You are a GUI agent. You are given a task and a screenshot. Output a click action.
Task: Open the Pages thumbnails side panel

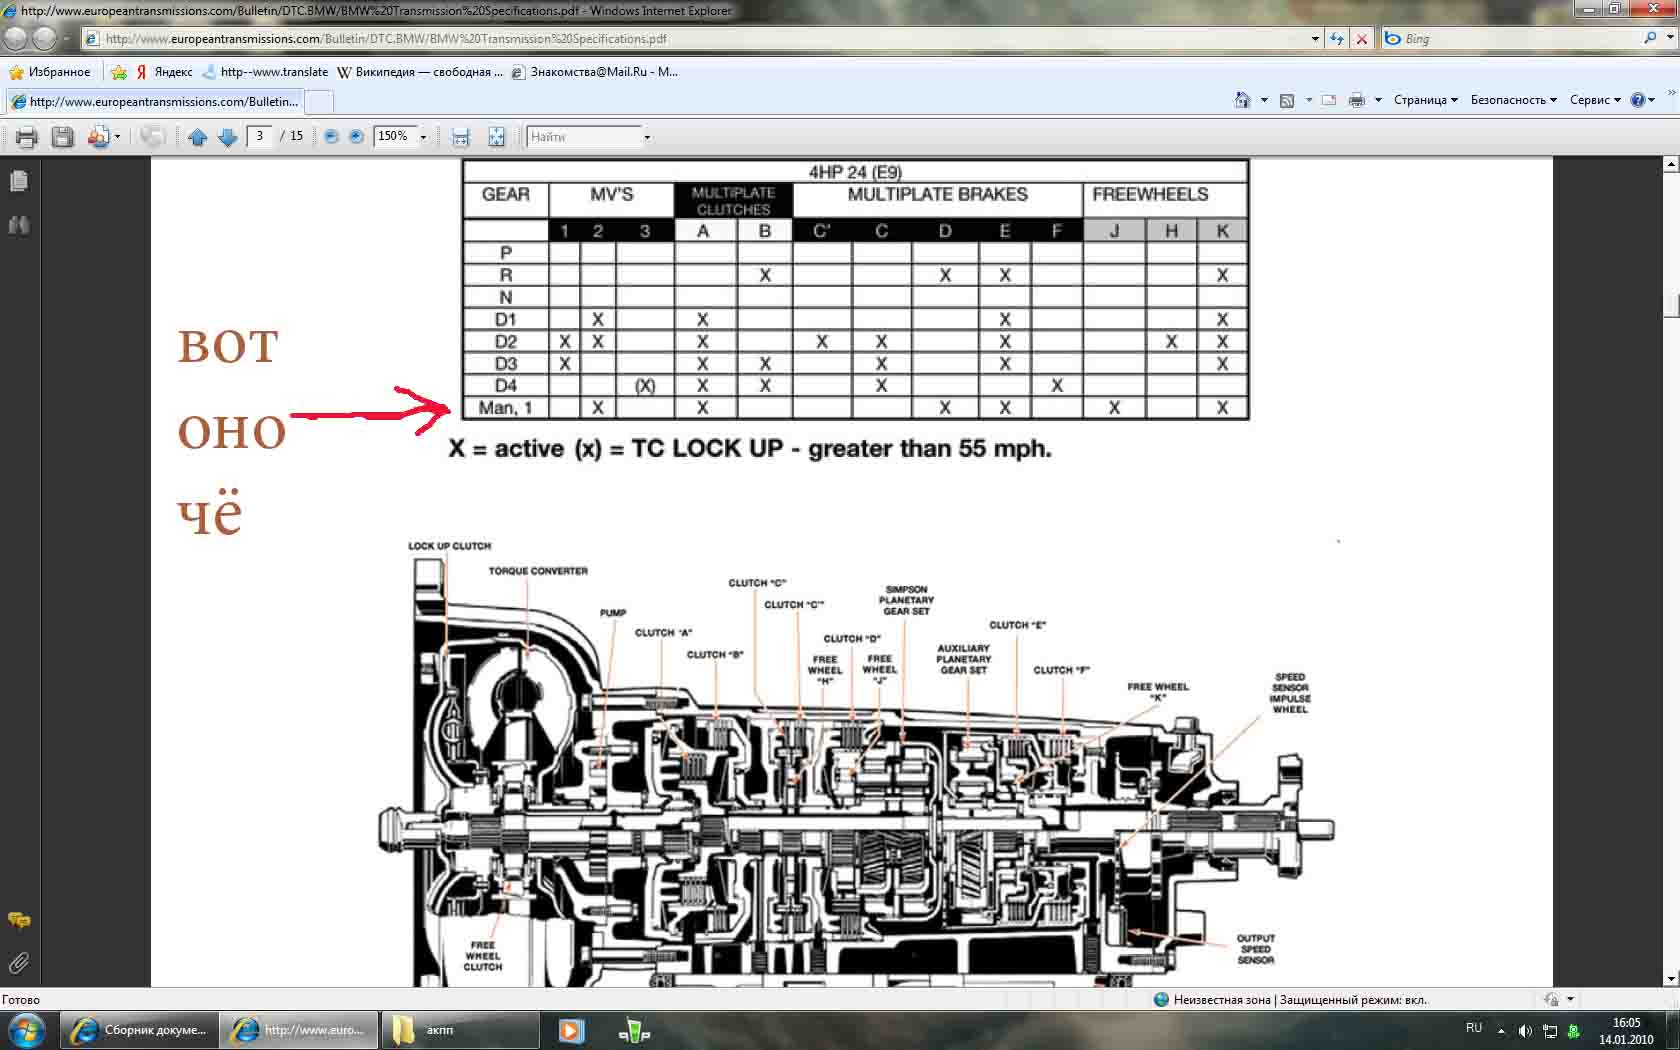pos(19,181)
